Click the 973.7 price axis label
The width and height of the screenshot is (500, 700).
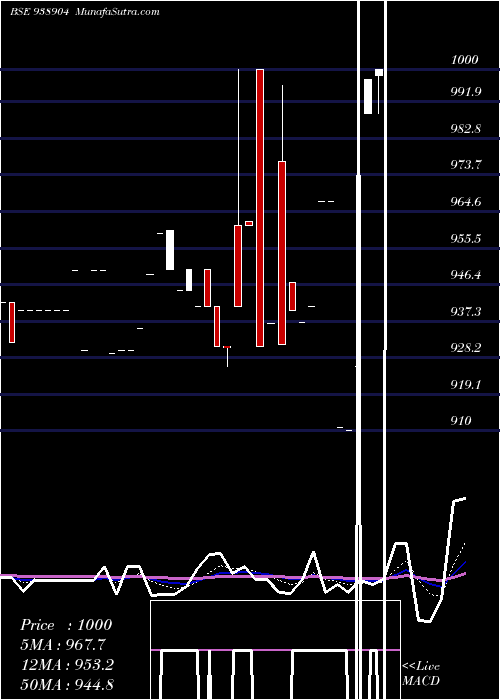(466, 165)
